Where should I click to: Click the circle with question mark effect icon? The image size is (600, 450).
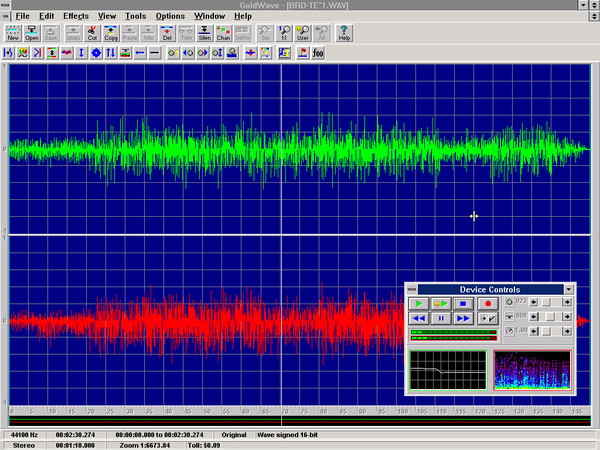[x=173, y=53]
